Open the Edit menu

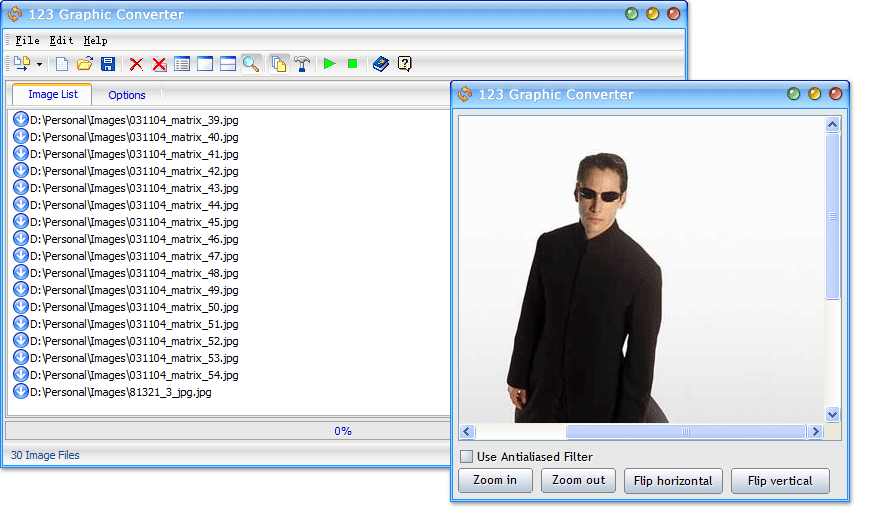[x=61, y=41]
